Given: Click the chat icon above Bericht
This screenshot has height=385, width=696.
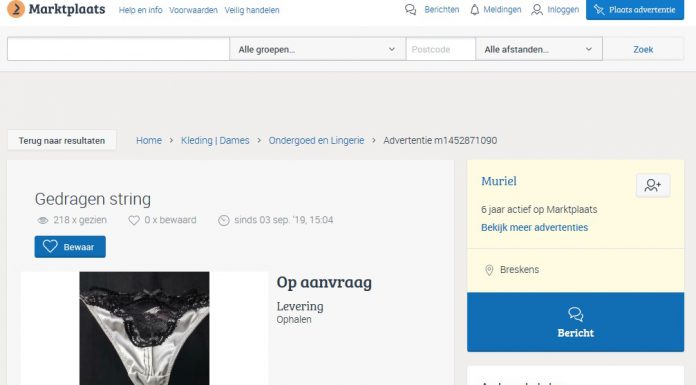Looking at the screenshot, I should [x=575, y=314].
